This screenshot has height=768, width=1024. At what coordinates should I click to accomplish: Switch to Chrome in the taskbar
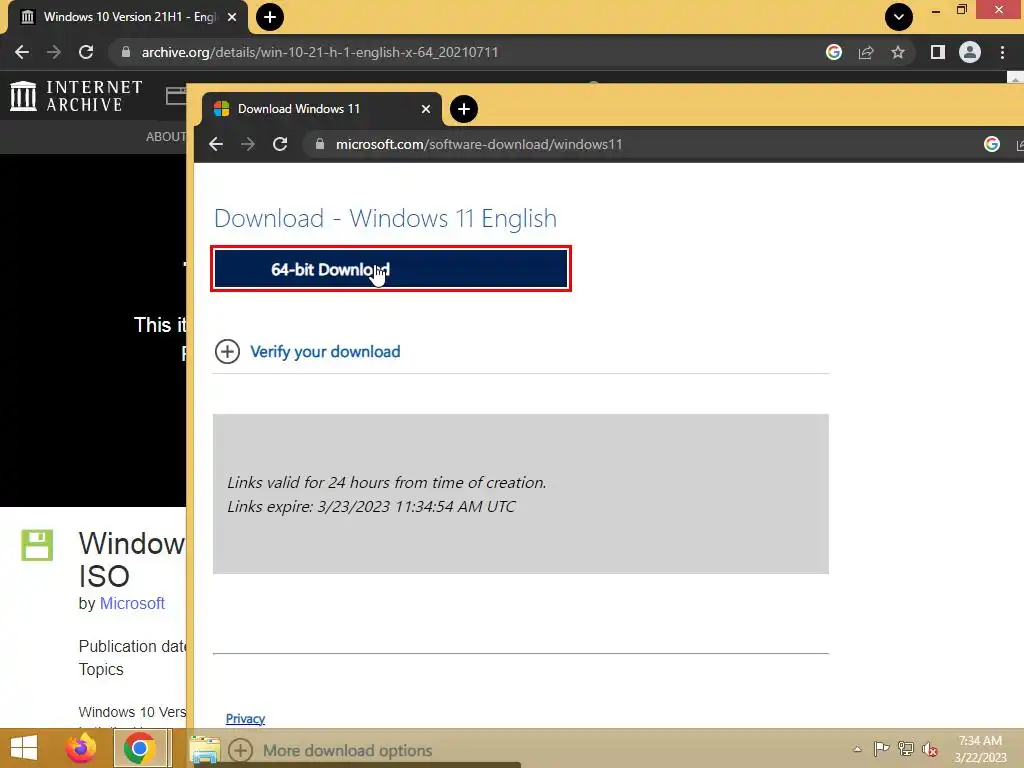[x=140, y=749]
